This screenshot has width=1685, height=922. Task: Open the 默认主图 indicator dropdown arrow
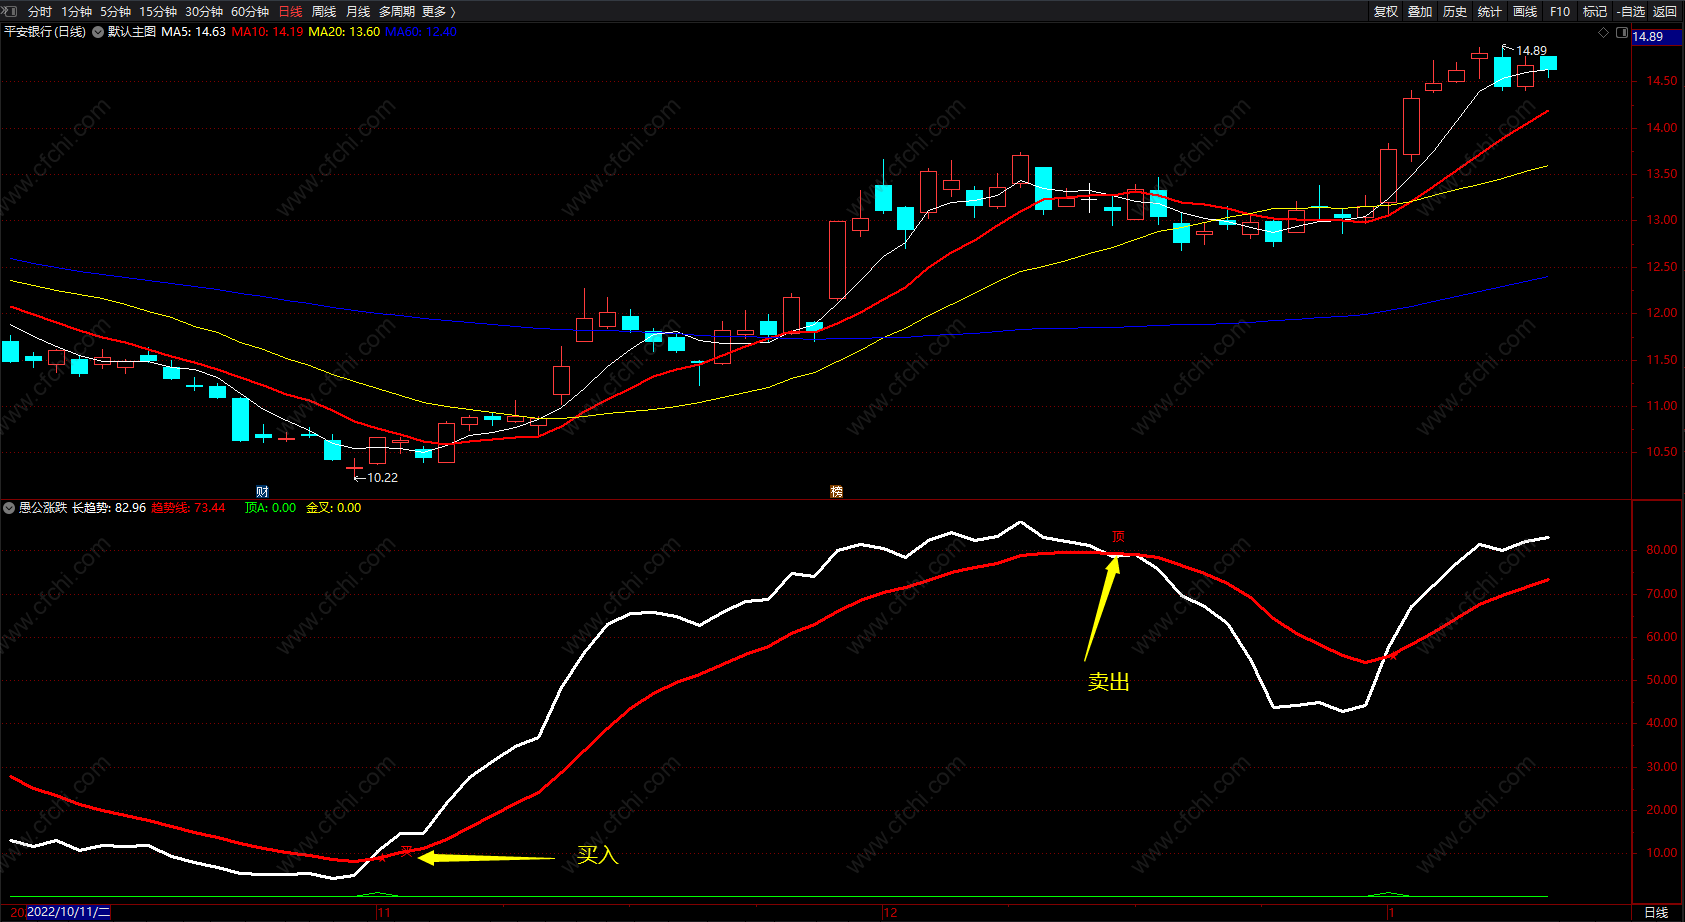point(98,32)
